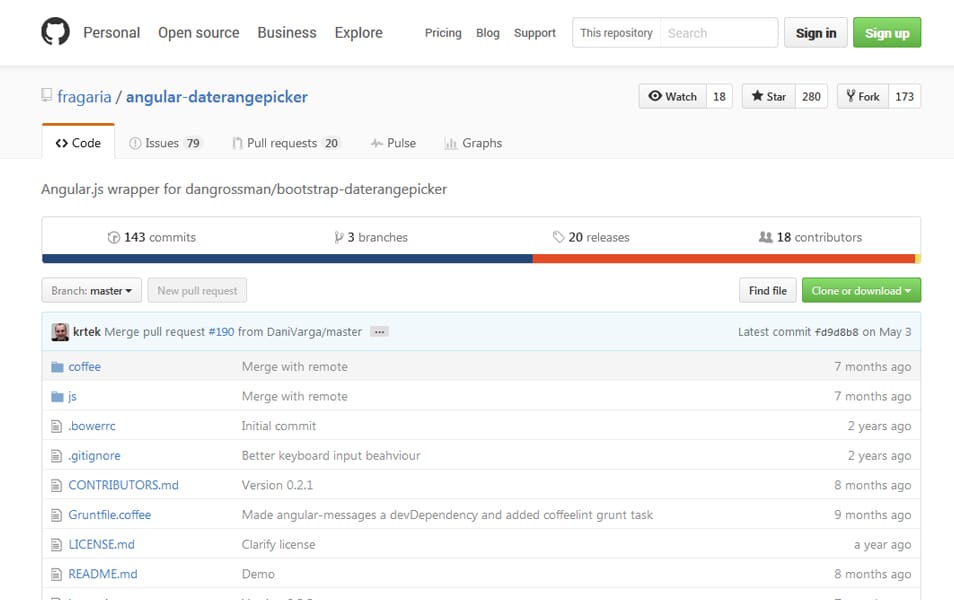Open the coffee folder

click(x=85, y=367)
